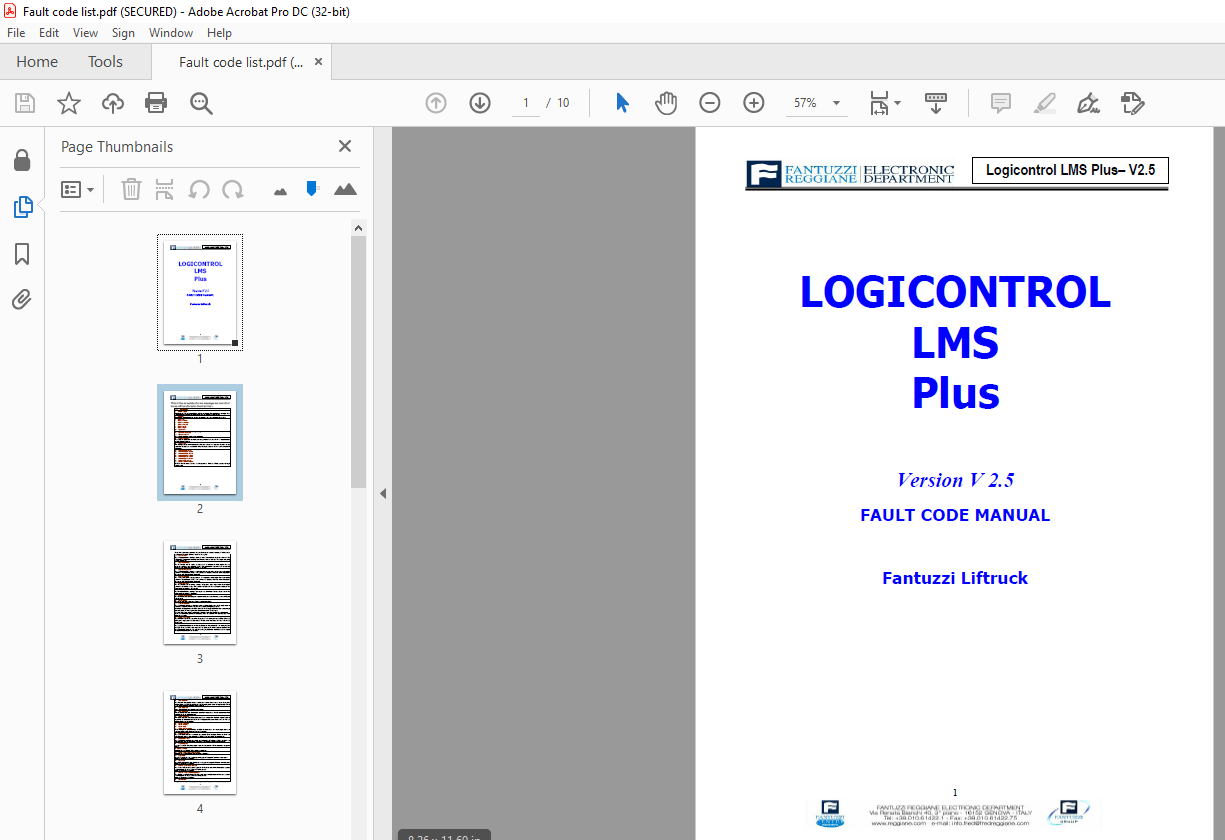
Task: Zoom in with the plus button
Action: tap(754, 103)
